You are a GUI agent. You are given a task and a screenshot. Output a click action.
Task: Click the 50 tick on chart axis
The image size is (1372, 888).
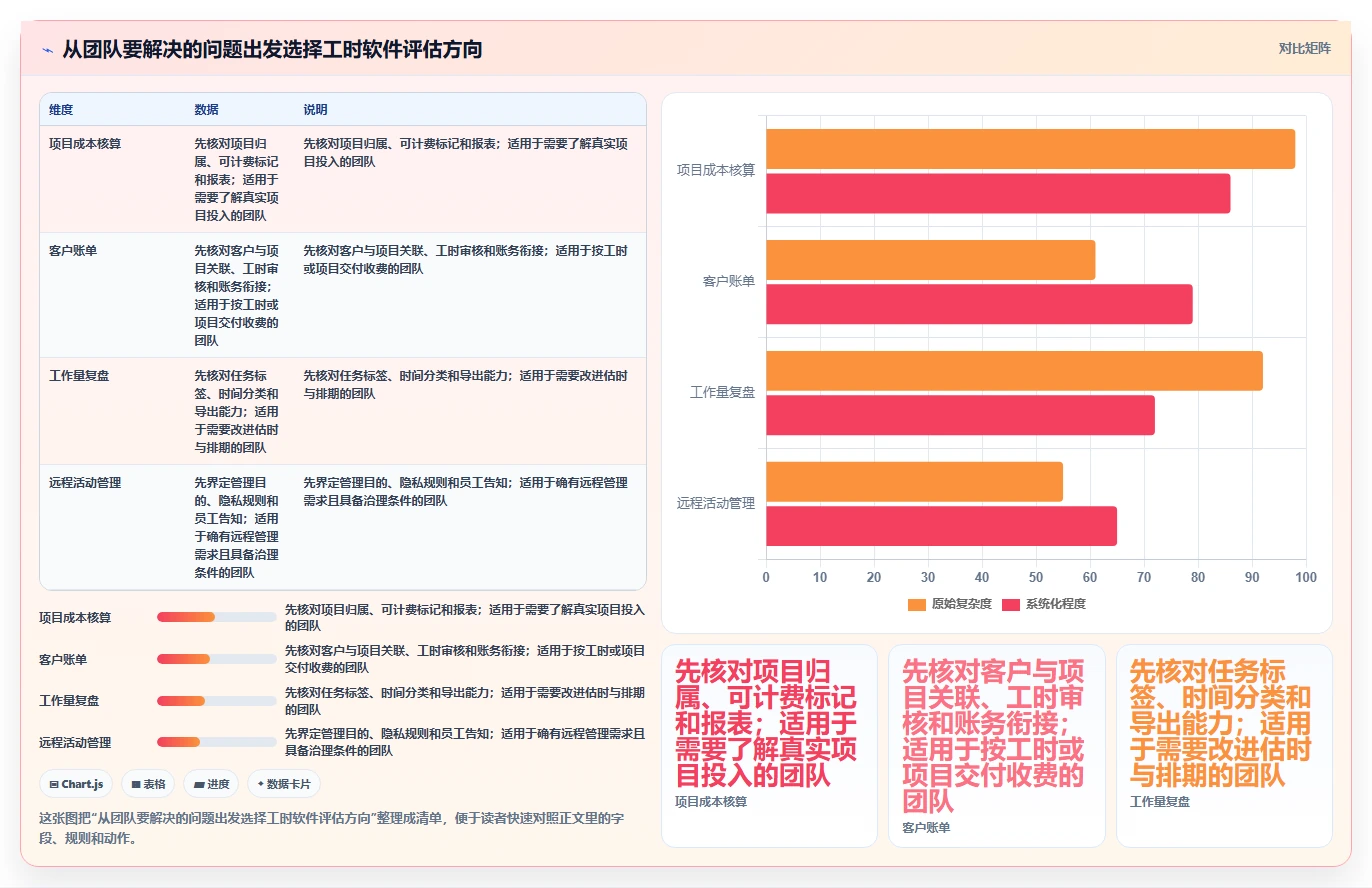click(1036, 577)
